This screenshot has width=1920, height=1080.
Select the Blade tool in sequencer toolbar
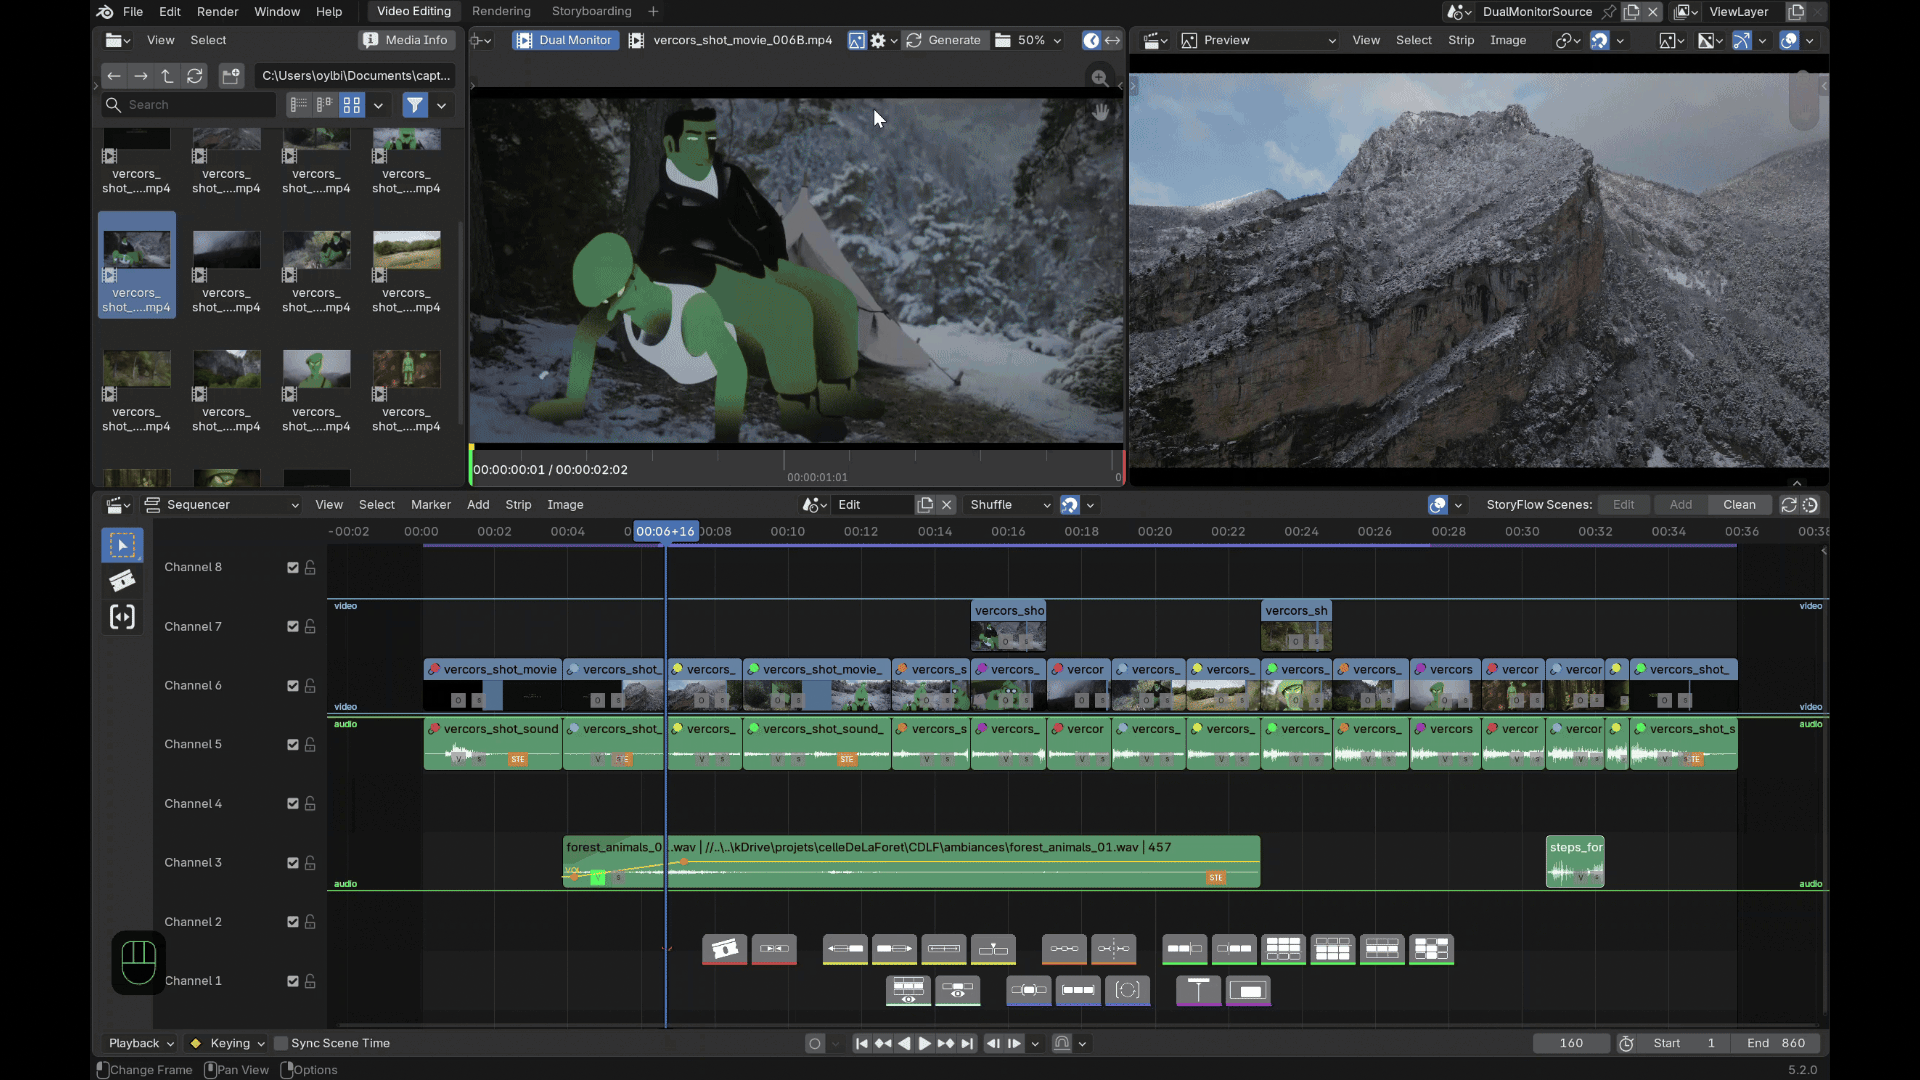tap(122, 581)
